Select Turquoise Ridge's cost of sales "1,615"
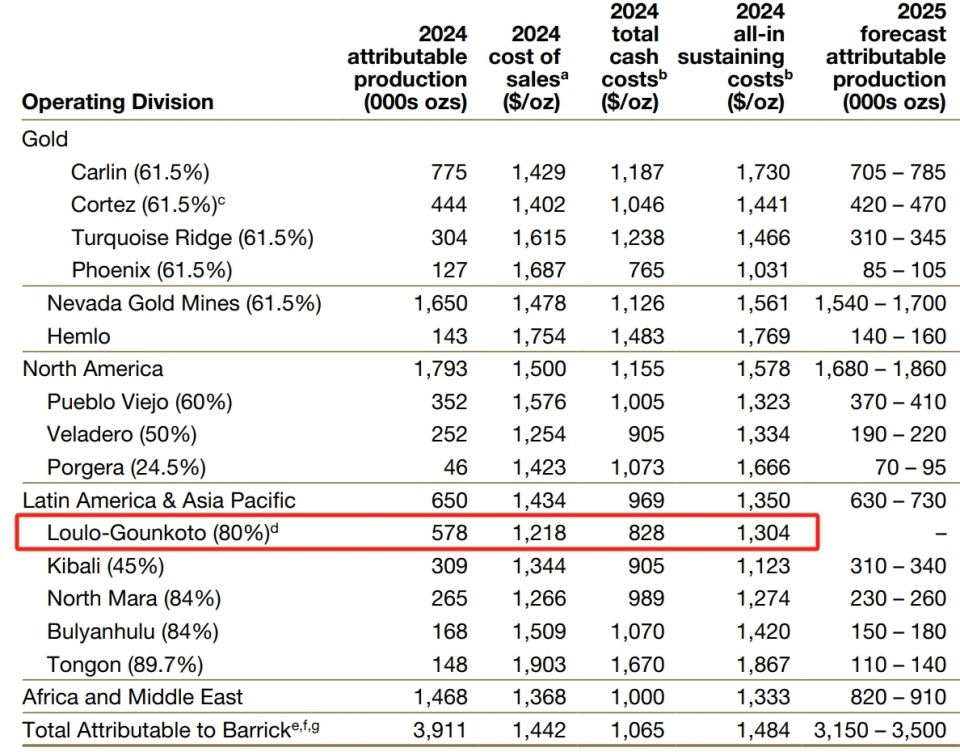Image resolution: width=960 pixels, height=752 pixels. (x=539, y=238)
